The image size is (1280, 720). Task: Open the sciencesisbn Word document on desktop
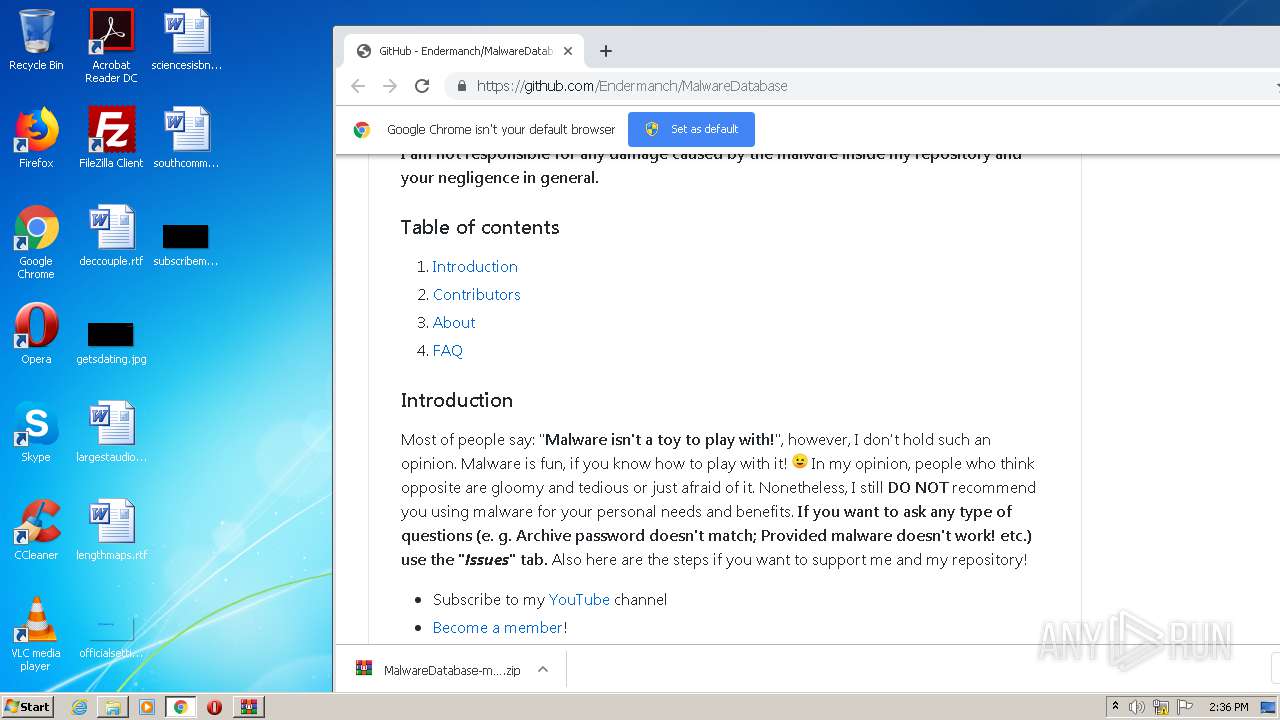coord(186,40)
